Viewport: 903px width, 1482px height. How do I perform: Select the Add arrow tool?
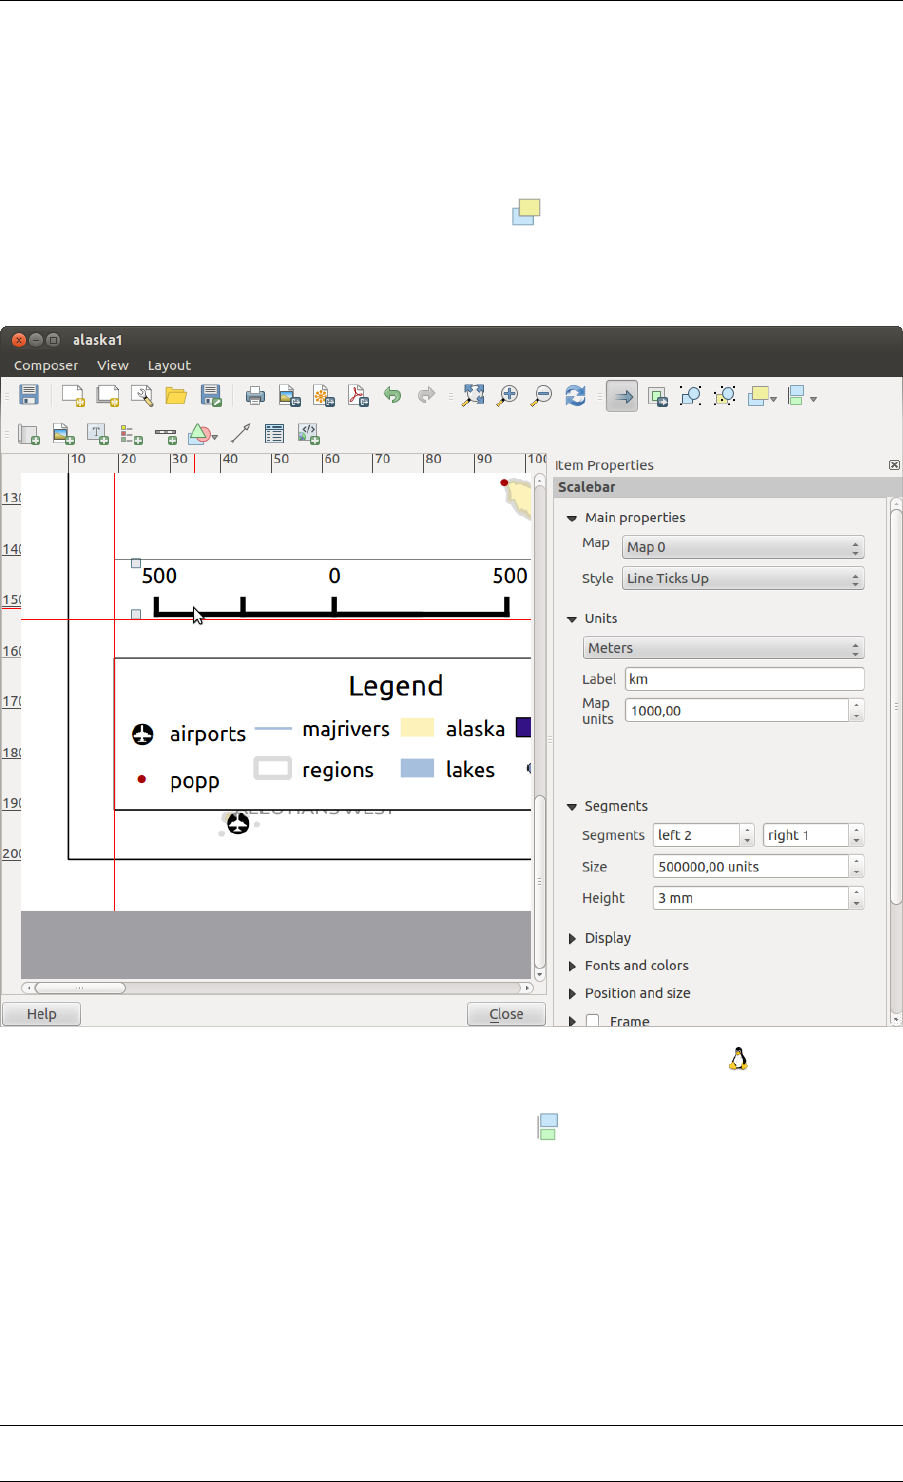tap(240, 434)
